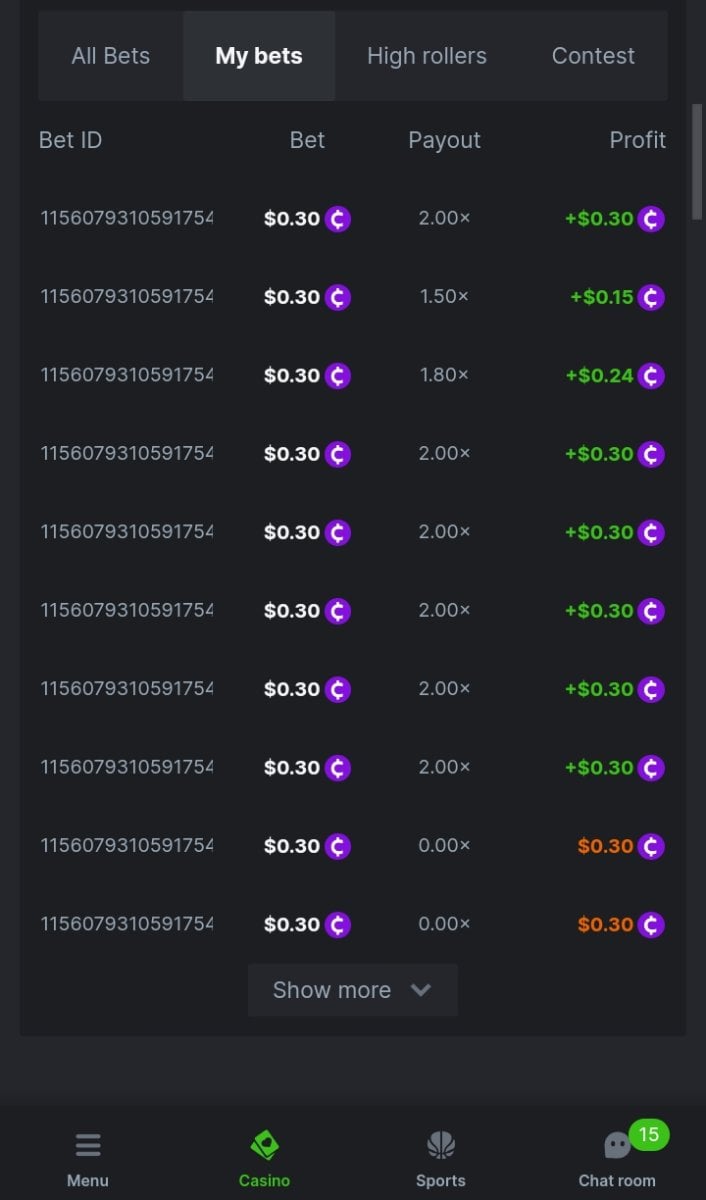The image size is (706, 1200).
Task: Switch to the All Bets tab
Action: pyautogui.click(x=111, y=56)
